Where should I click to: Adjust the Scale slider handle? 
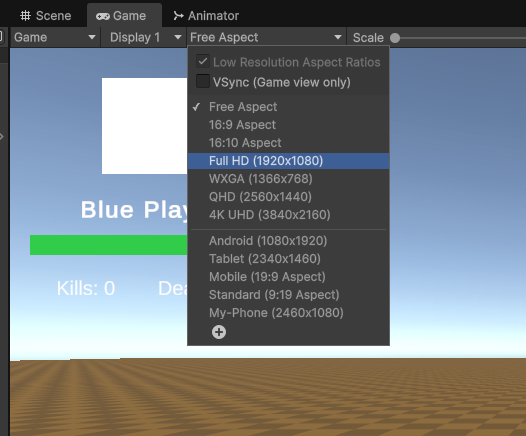click(395, 38)
